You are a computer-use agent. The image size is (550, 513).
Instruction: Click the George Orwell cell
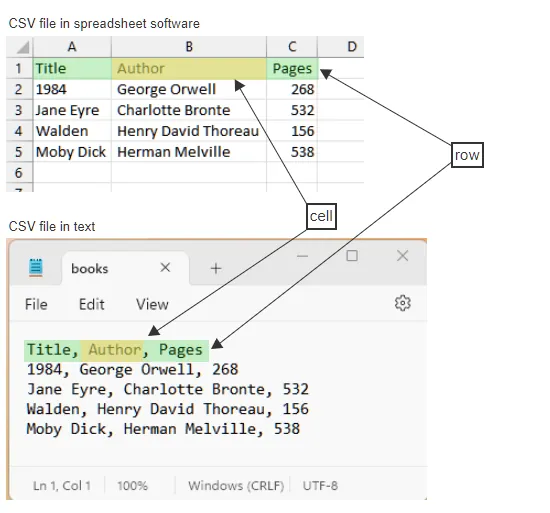pos(189,89)
